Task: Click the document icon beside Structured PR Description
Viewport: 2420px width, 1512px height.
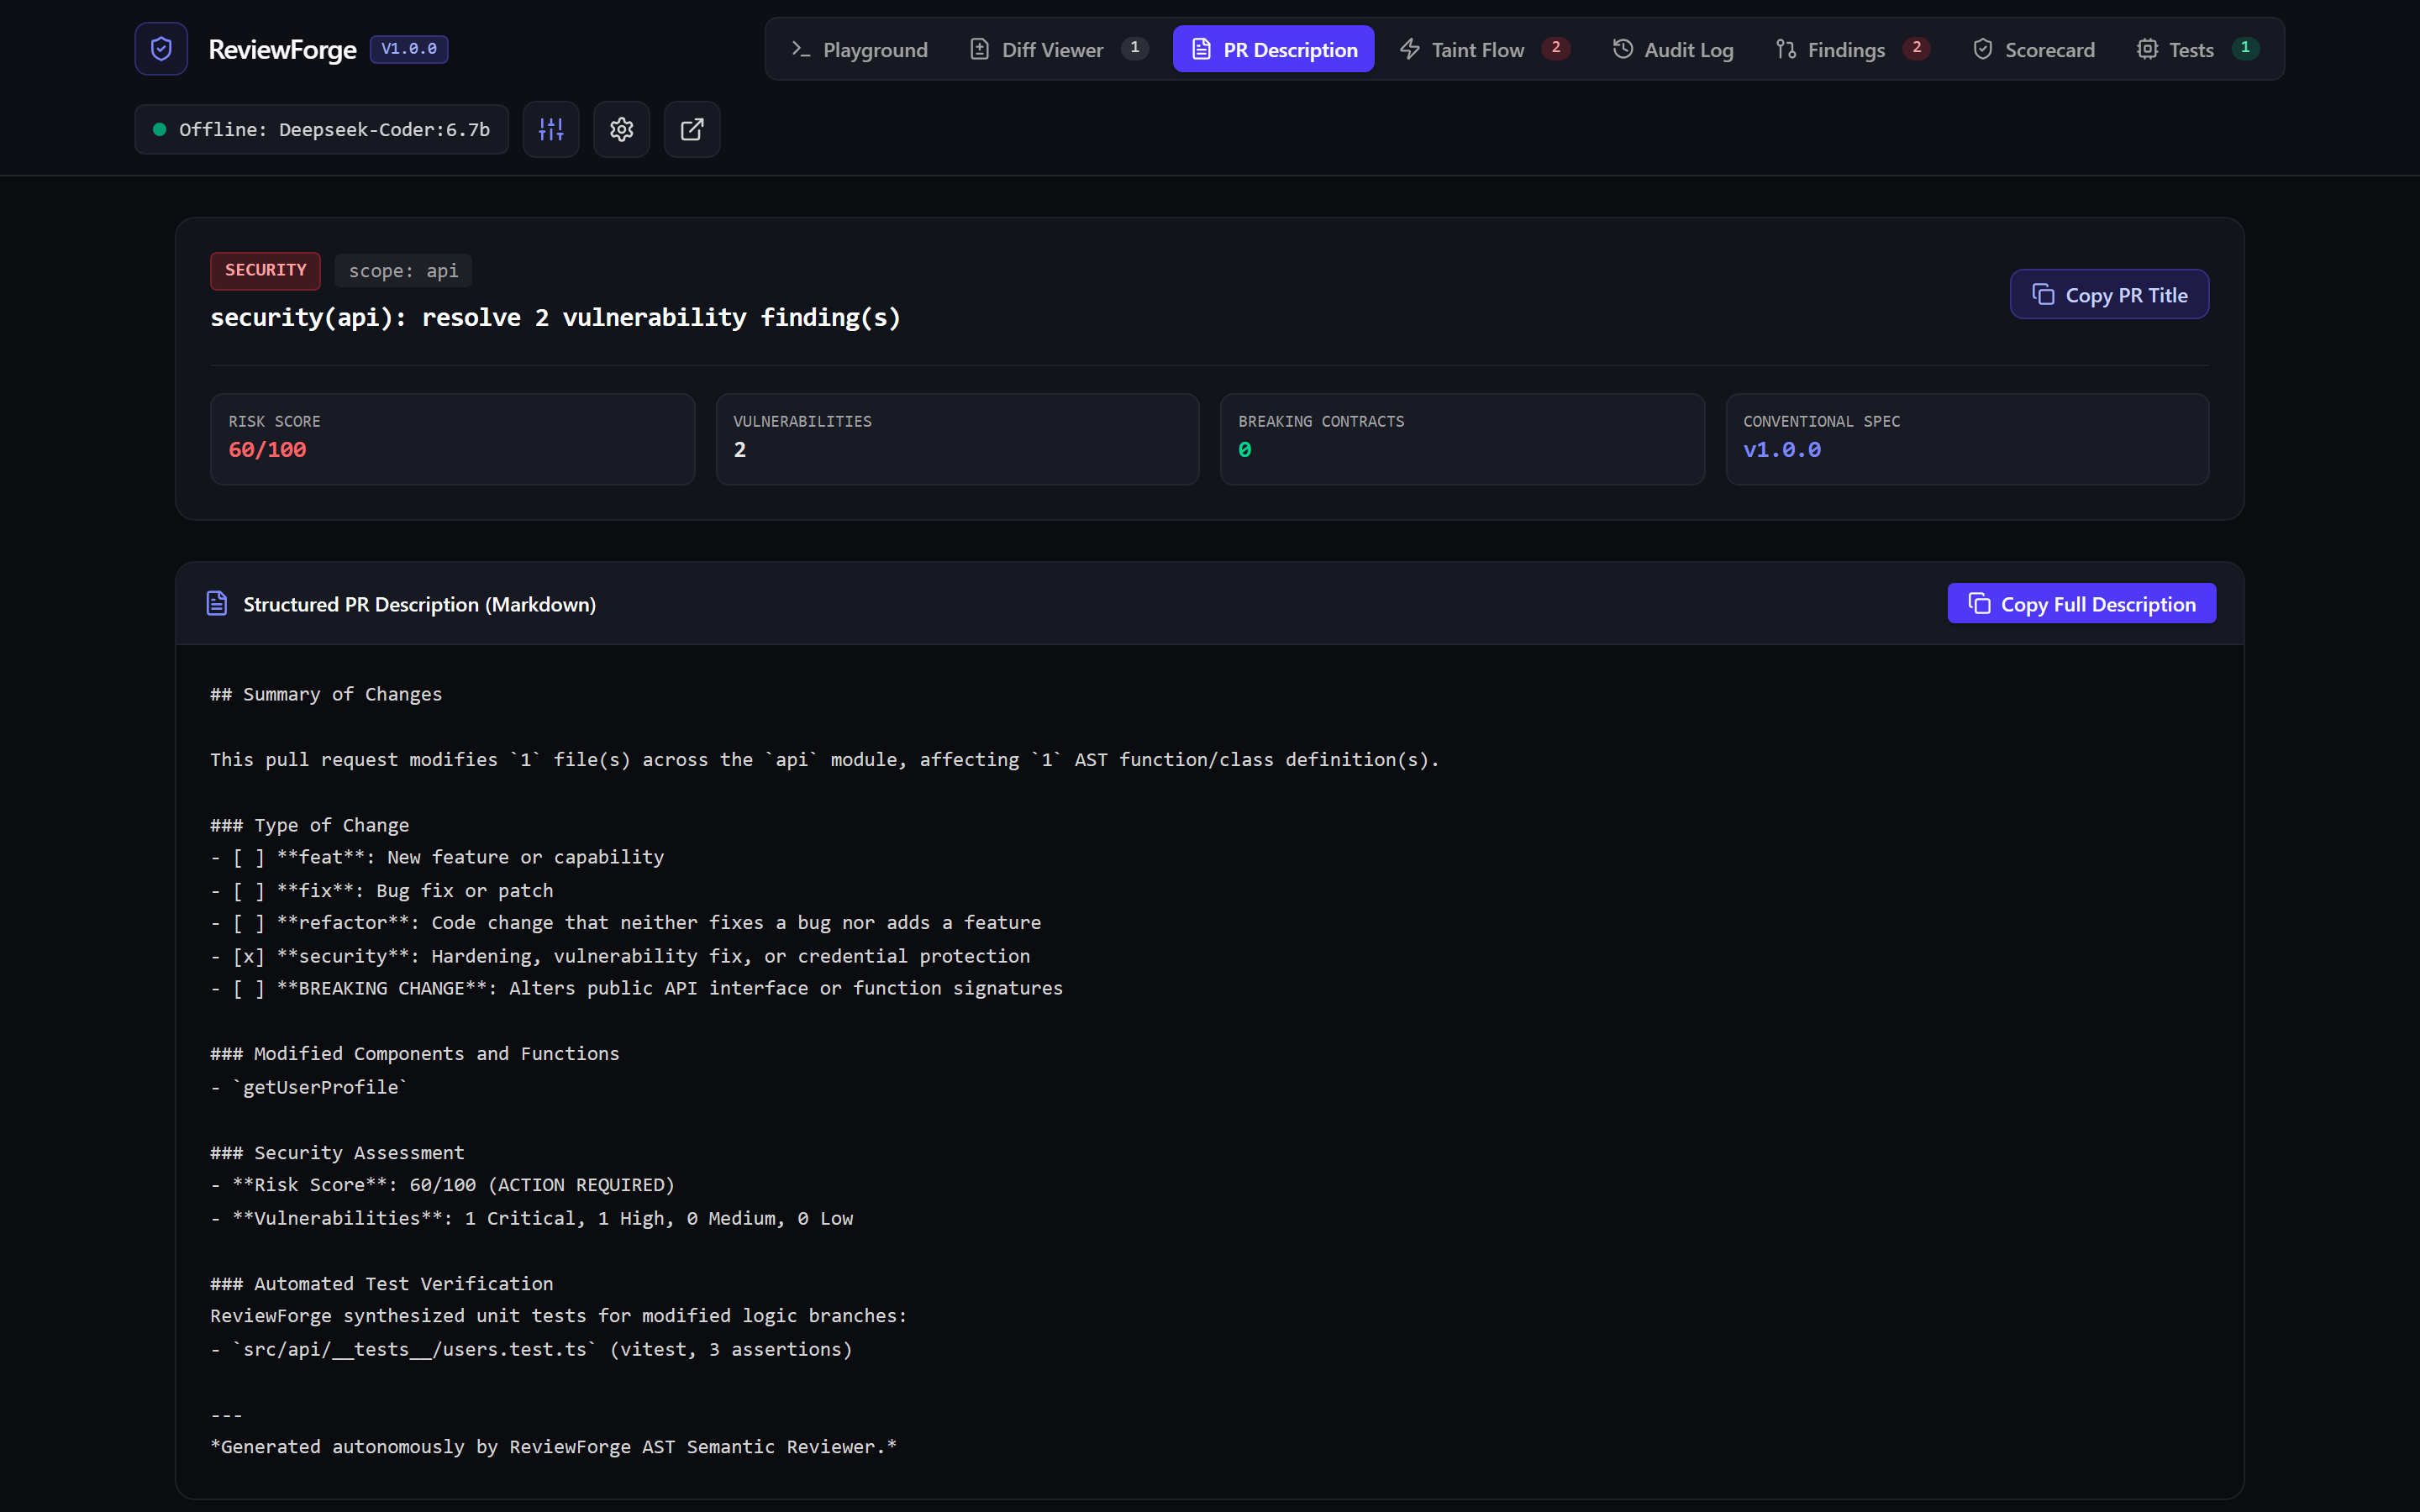Action: pyautogui.click(x=217, y=603)
